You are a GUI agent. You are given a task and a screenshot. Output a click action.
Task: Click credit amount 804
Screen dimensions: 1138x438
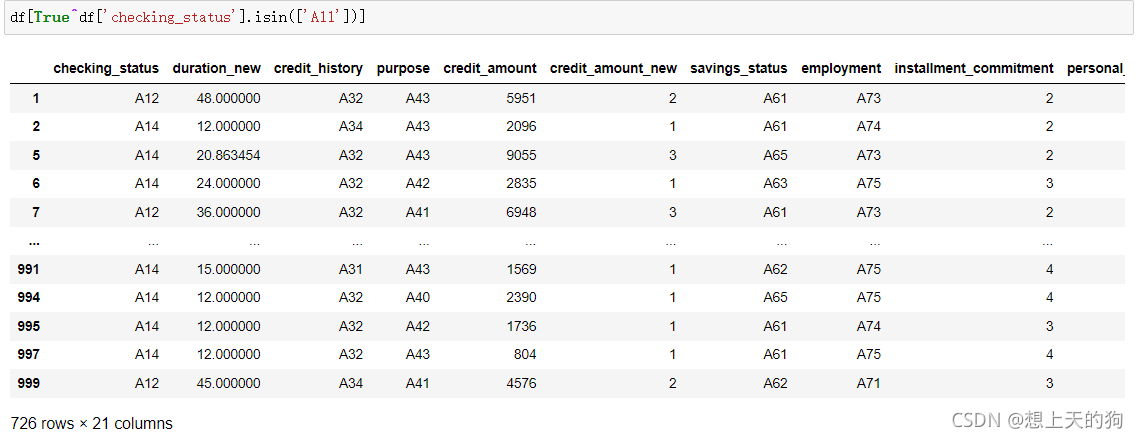(x=525, y=355)
